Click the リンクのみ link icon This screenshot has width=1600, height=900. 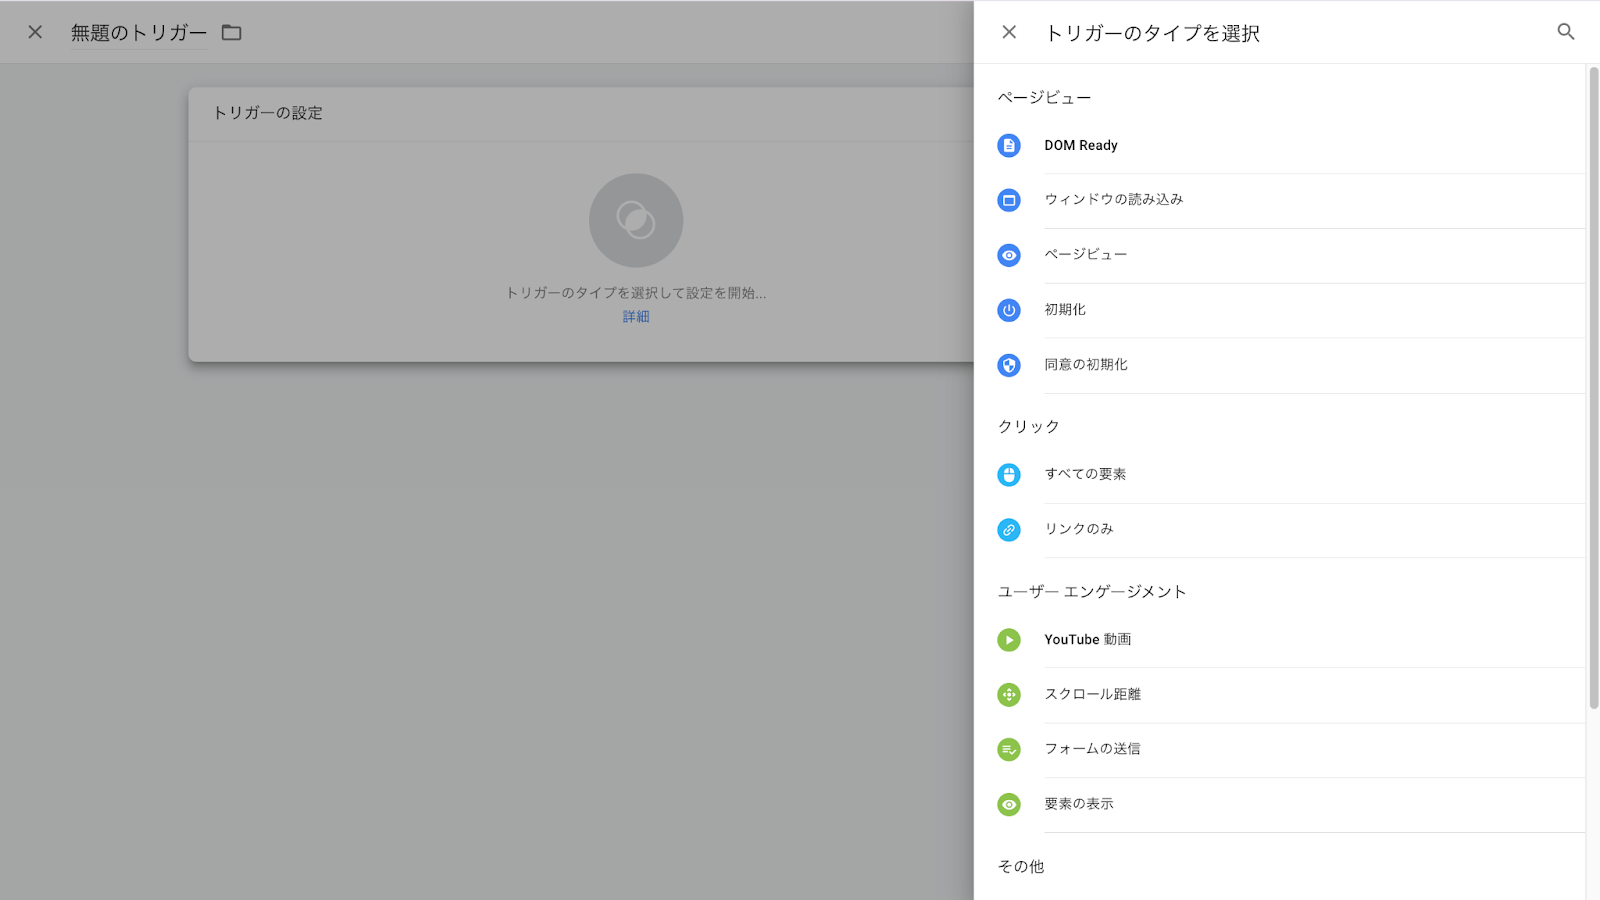coord(1009,530)
